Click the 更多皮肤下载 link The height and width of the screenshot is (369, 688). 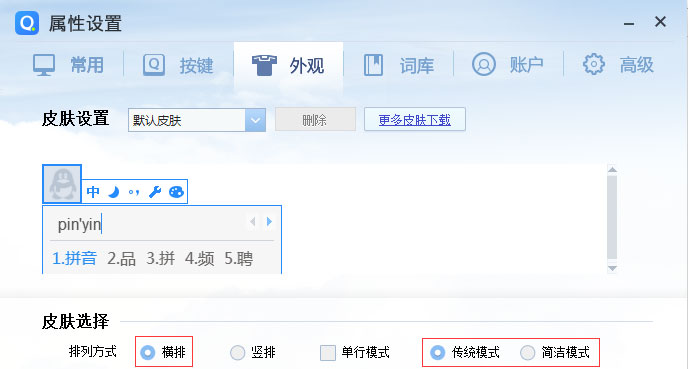tap(415, 120)
